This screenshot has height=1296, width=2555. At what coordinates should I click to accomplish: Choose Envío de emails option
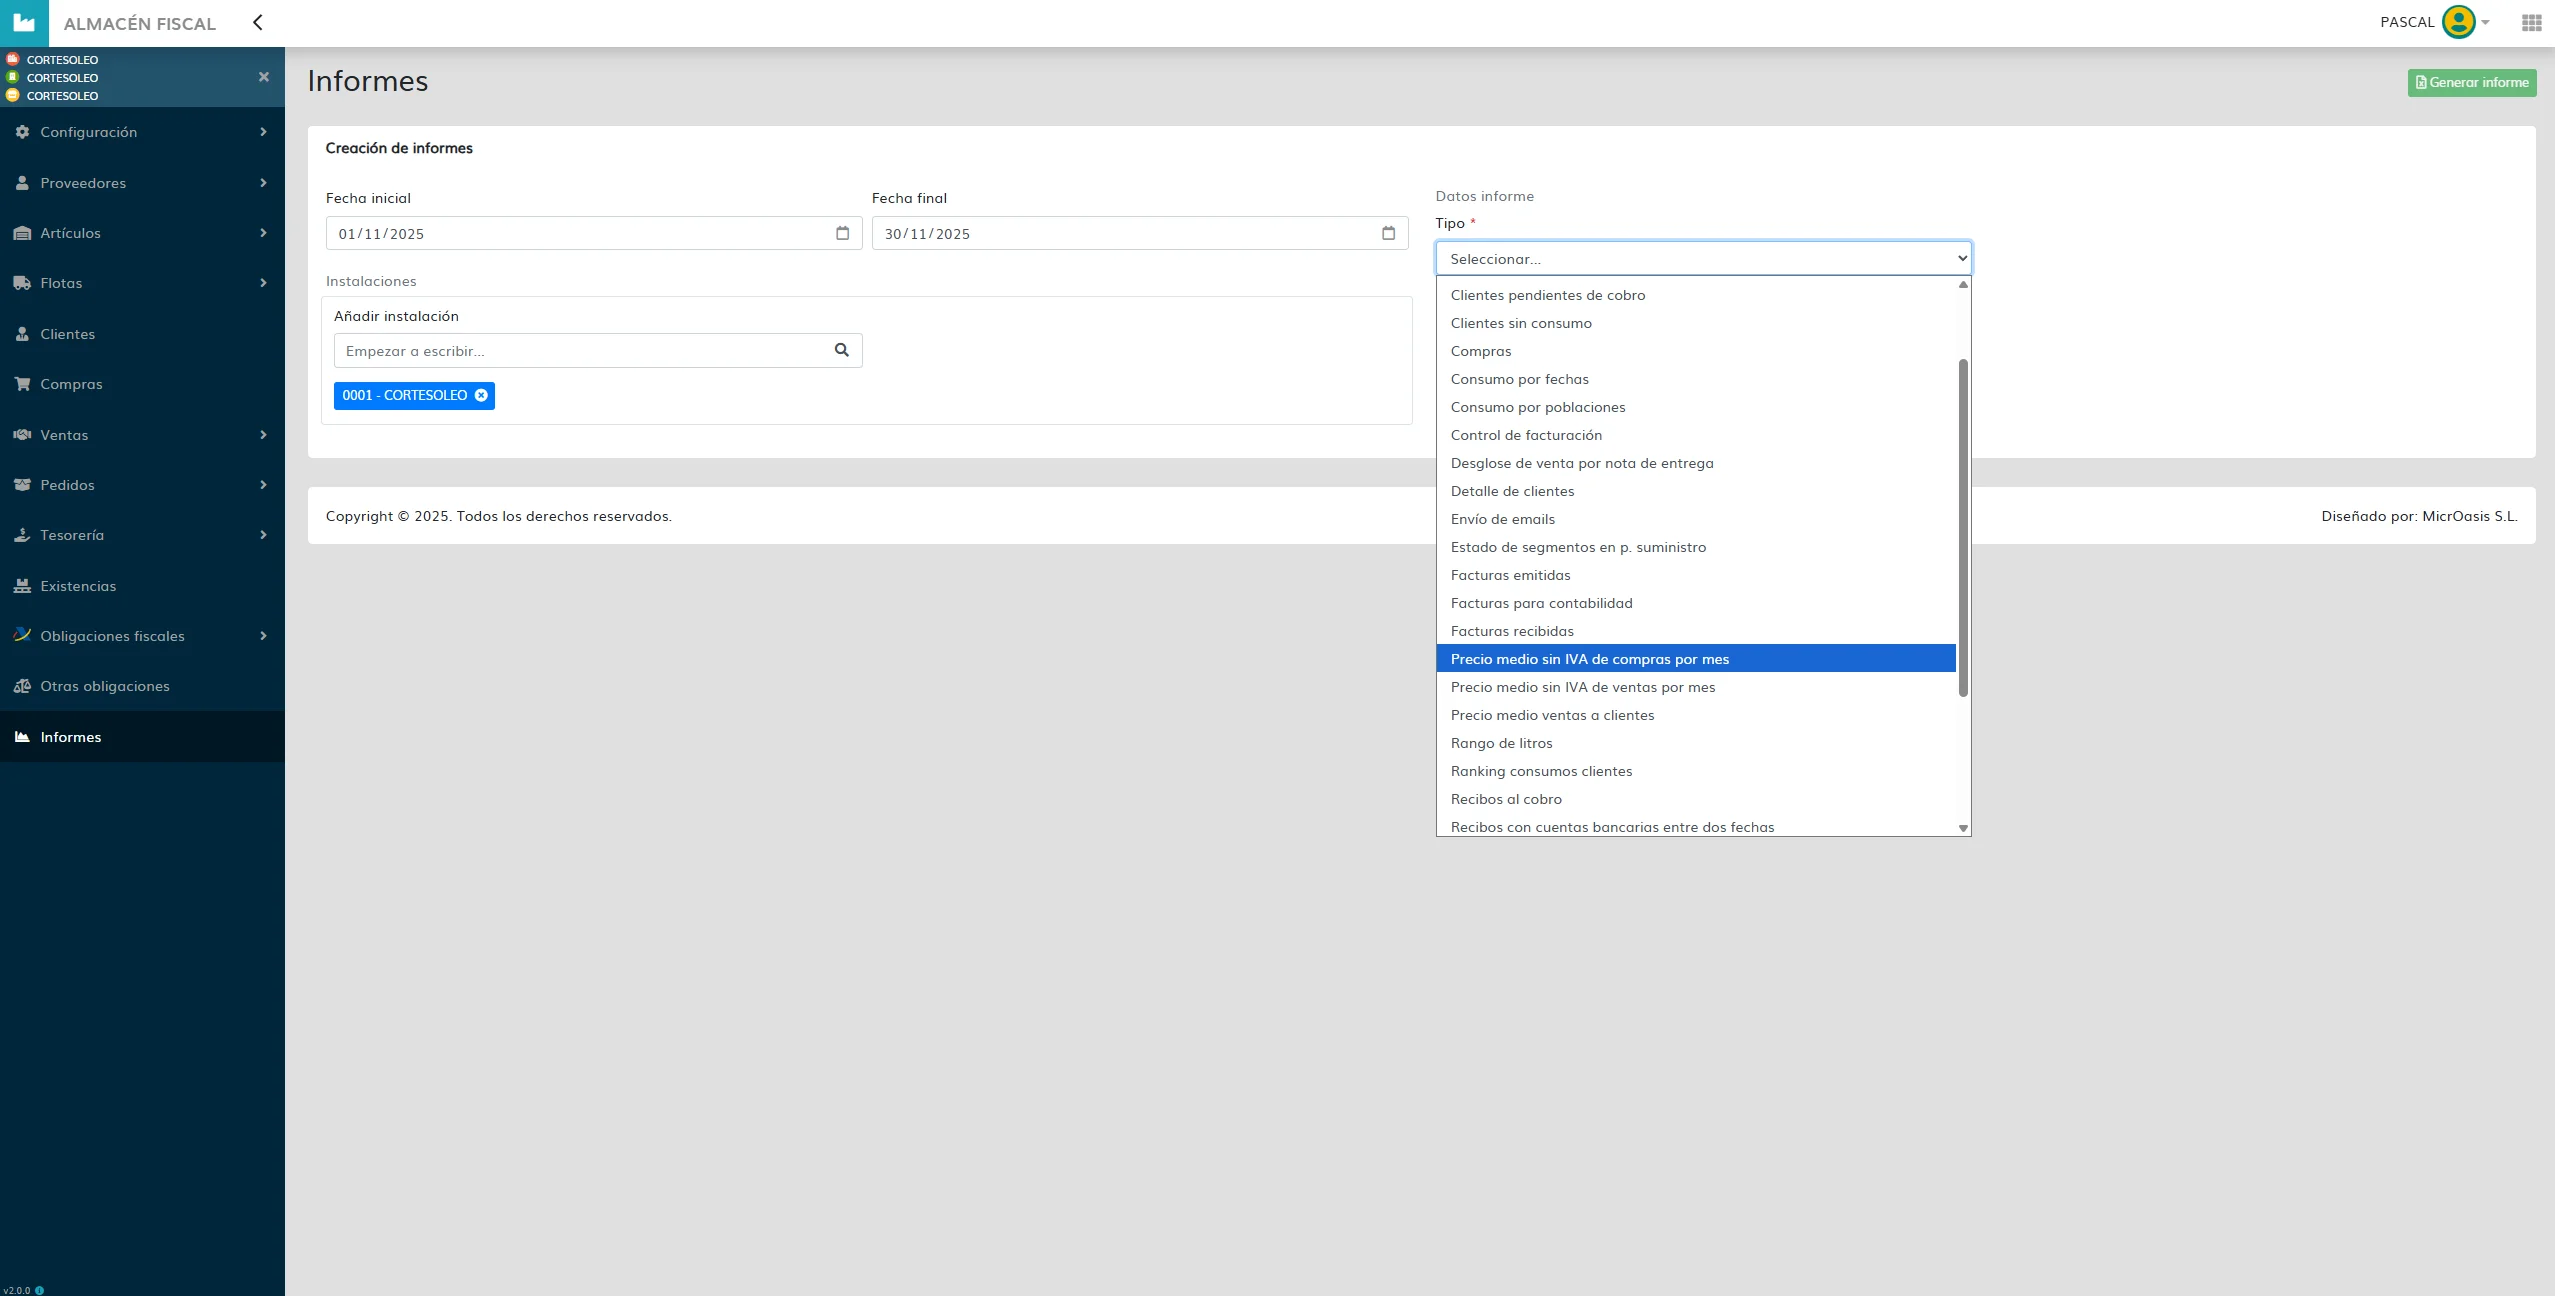click(x=1696, y=518)
